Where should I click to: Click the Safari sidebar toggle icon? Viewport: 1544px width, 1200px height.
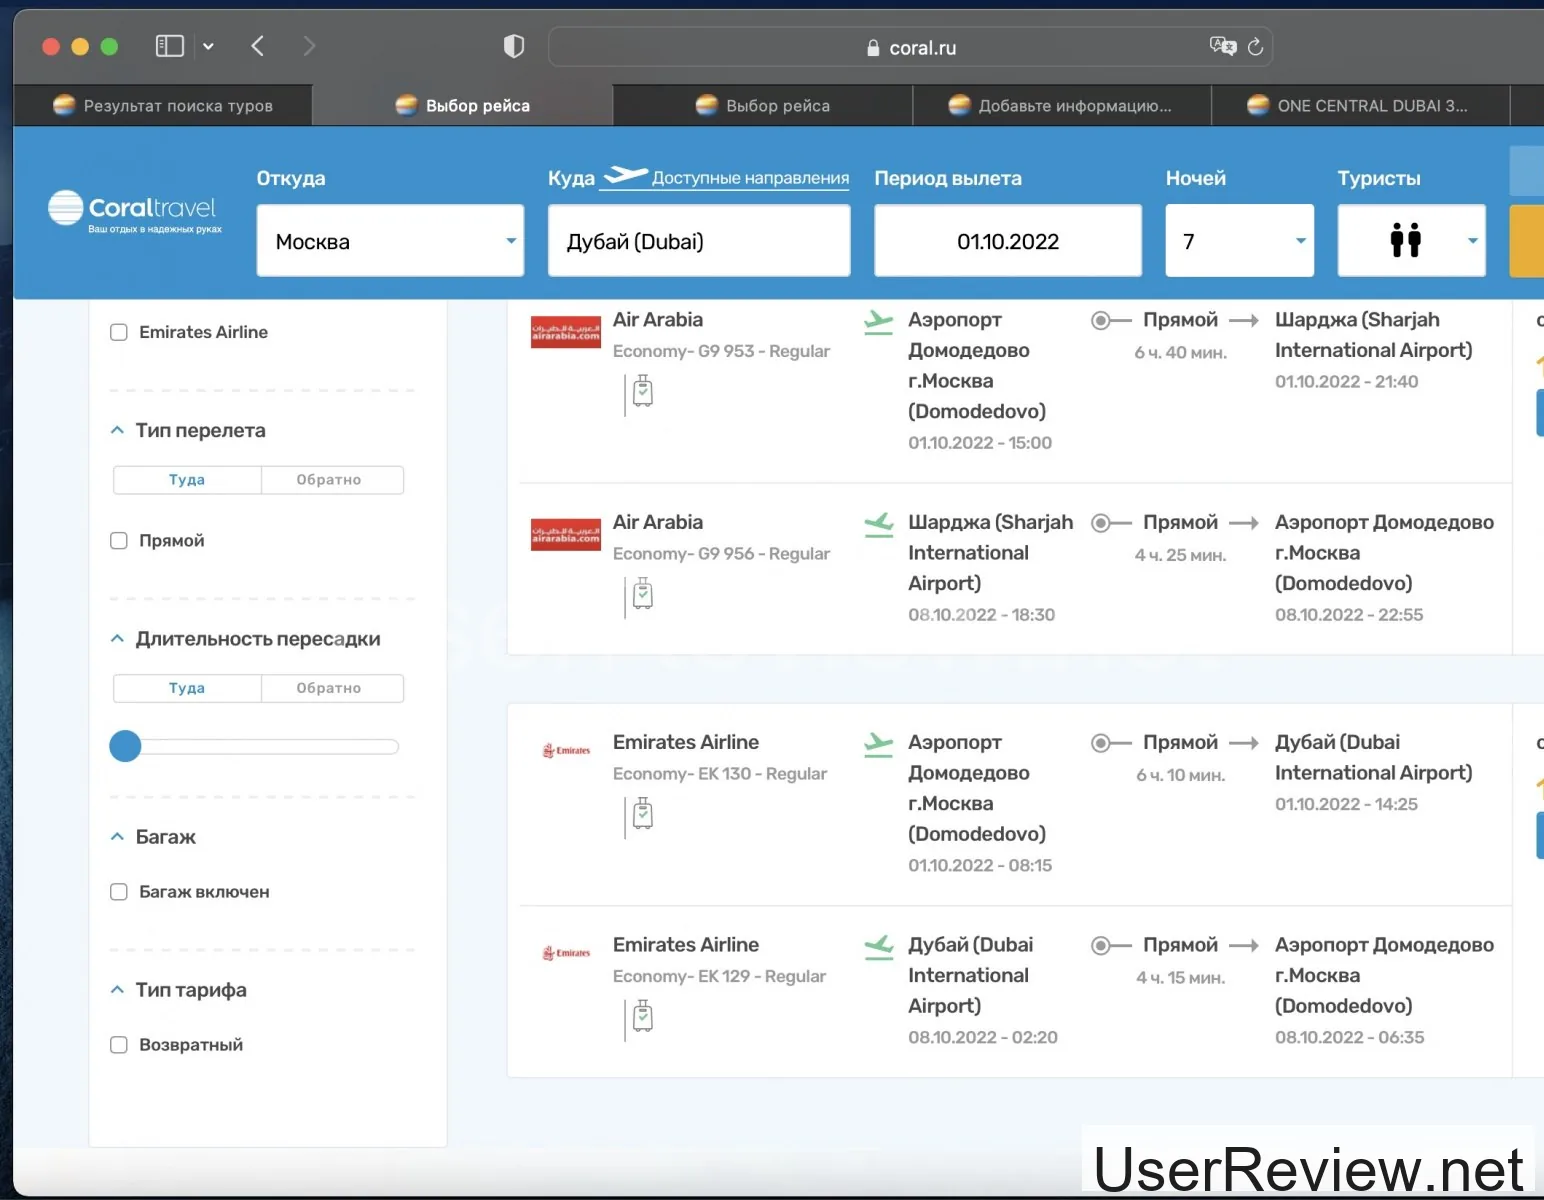(x=170, y=46)
